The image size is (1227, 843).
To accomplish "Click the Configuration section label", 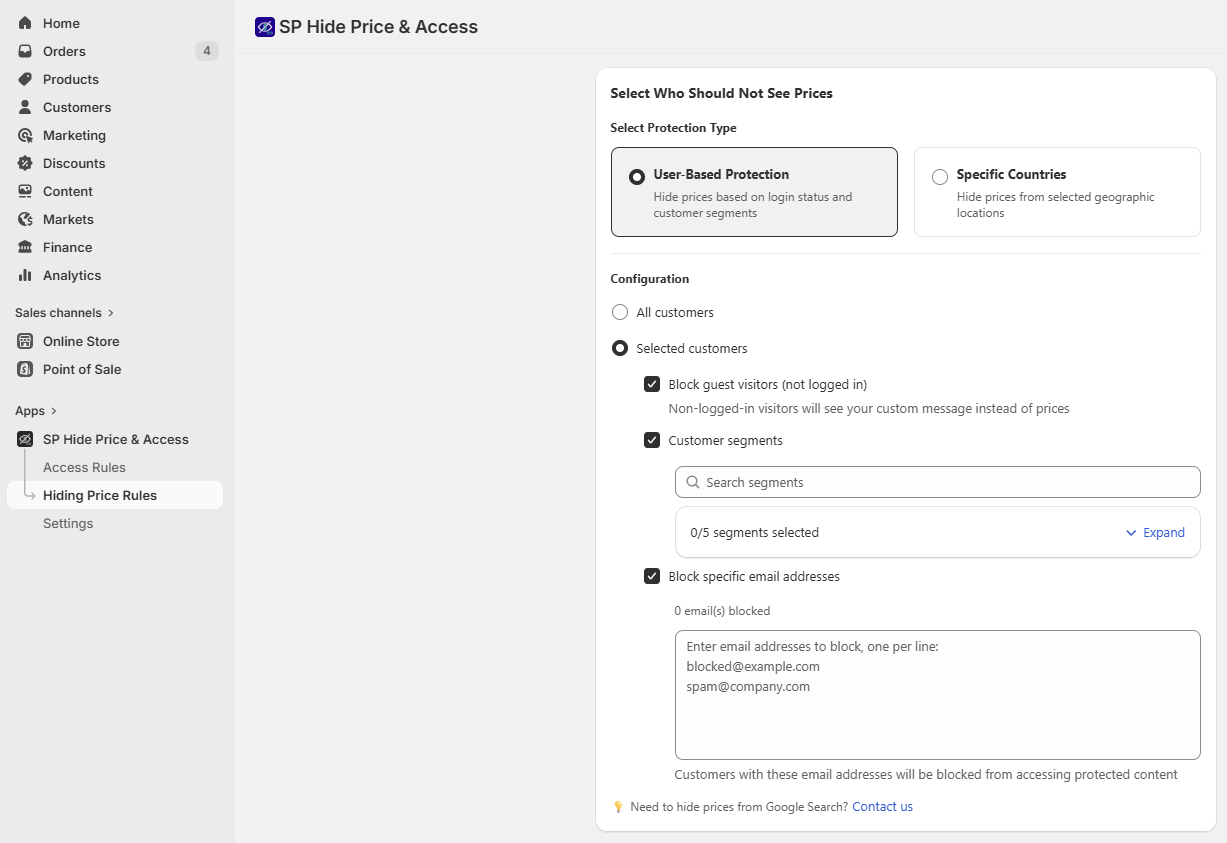I will pos(650,279).
